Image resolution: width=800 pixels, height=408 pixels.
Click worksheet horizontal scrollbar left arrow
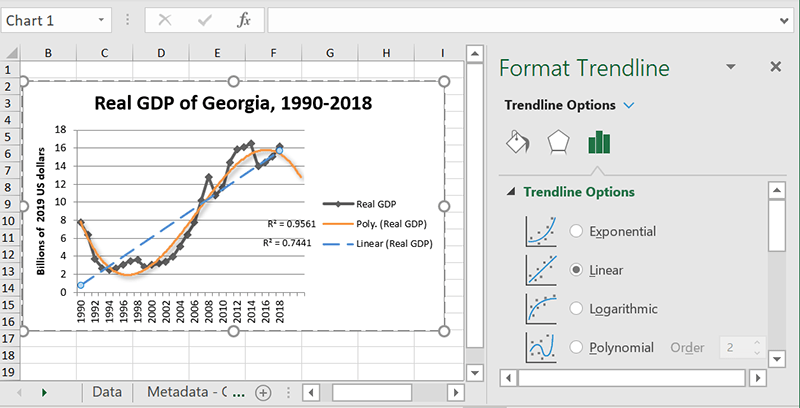(x=311, y=393)
